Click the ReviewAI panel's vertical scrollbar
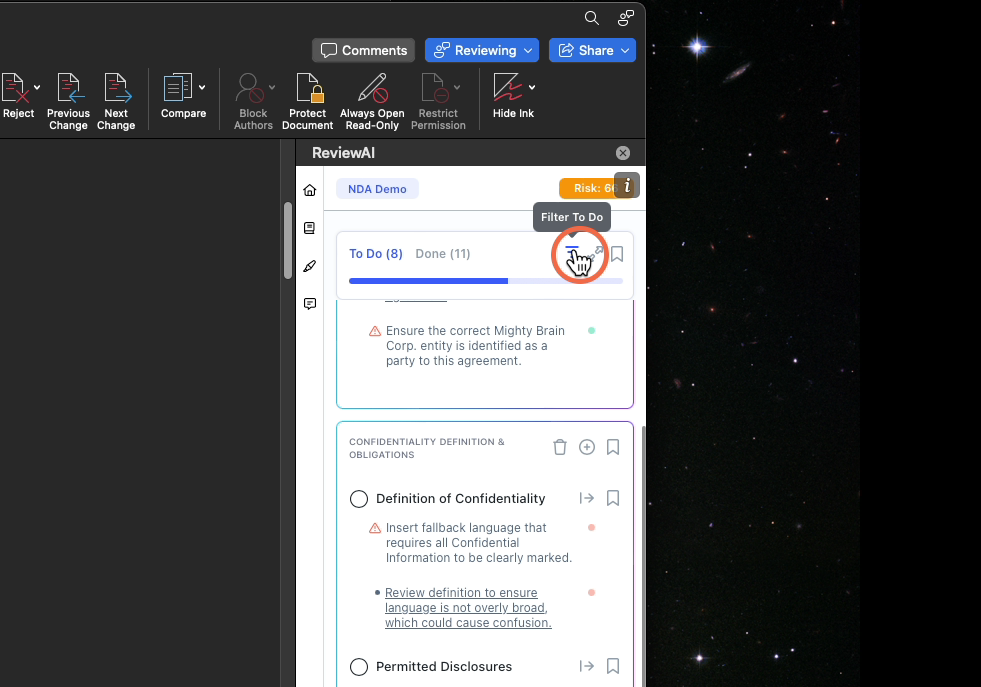Screen dimensions: 981x687 [643, 554]
